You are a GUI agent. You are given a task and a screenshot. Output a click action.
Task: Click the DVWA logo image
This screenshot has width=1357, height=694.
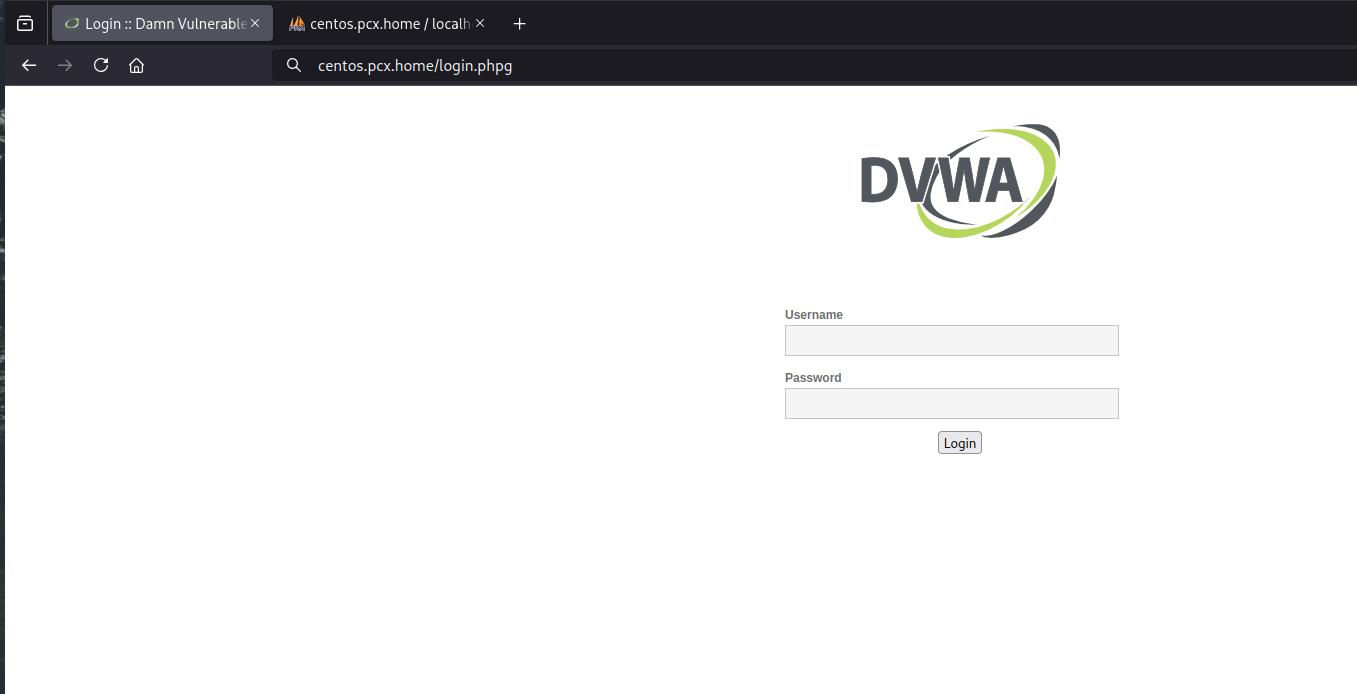click(x=959, y=181)
